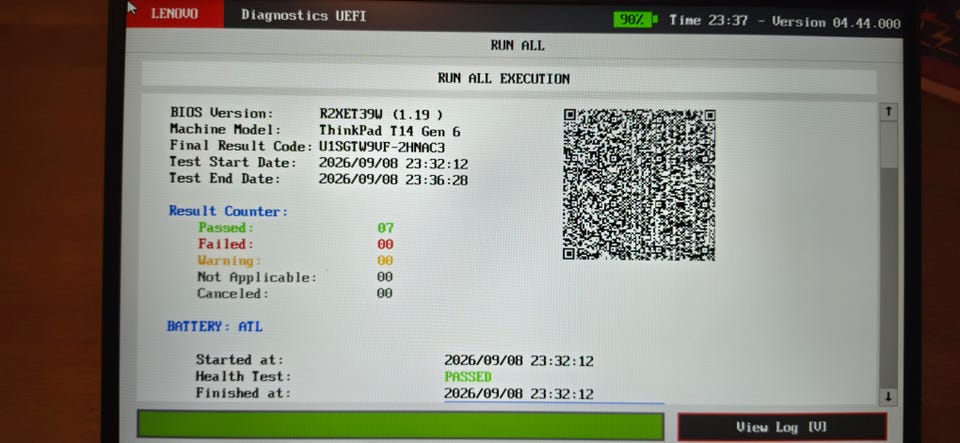Viewport: 960px width, 443px height.
Task: Click the Result Counter heading
Action: (x=228, y=211)
